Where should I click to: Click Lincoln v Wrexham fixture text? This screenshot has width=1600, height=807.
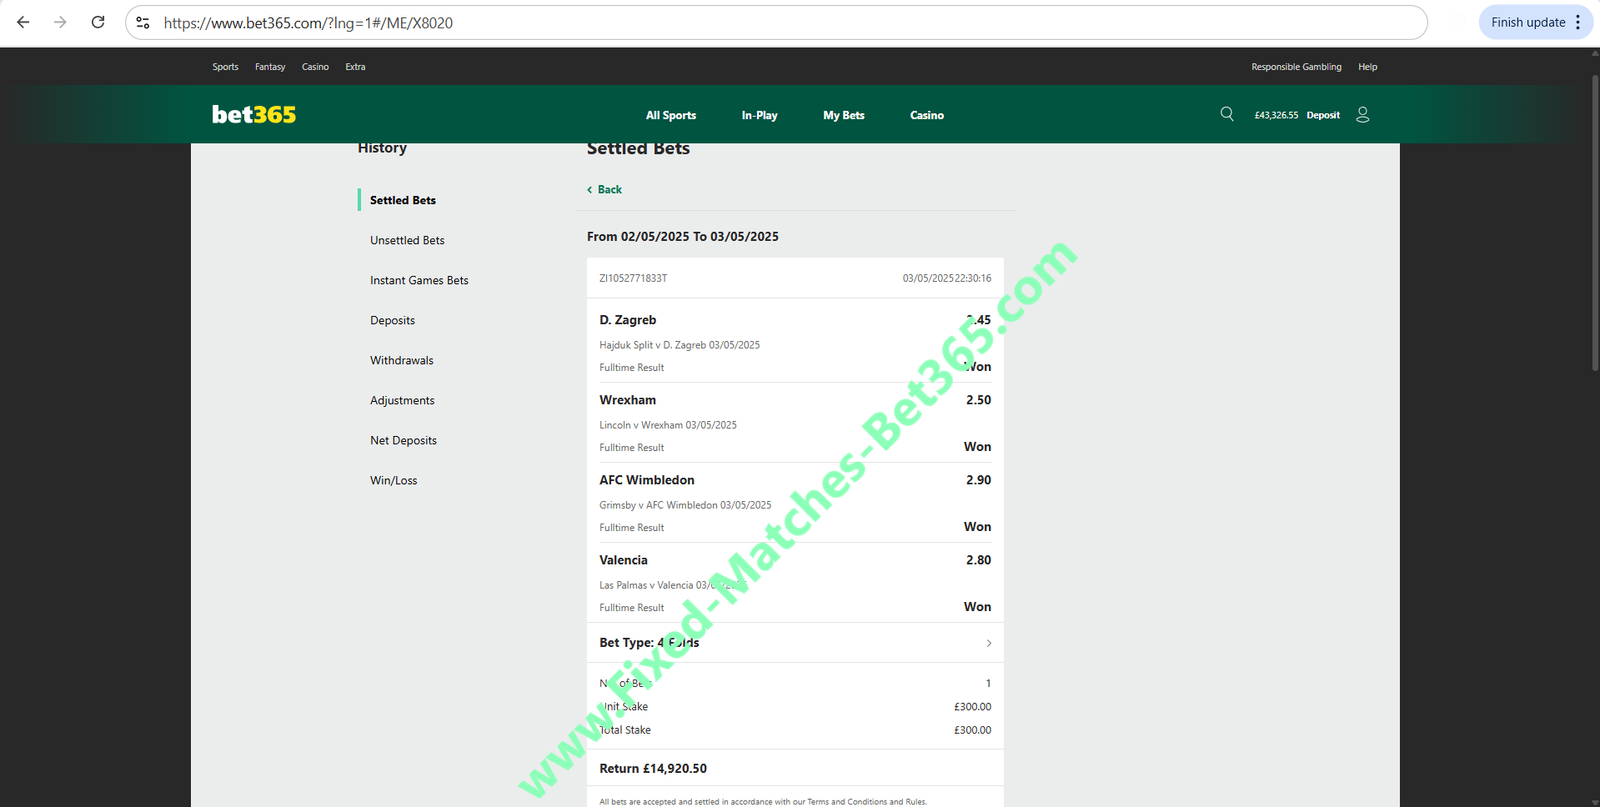coord(668,425)
